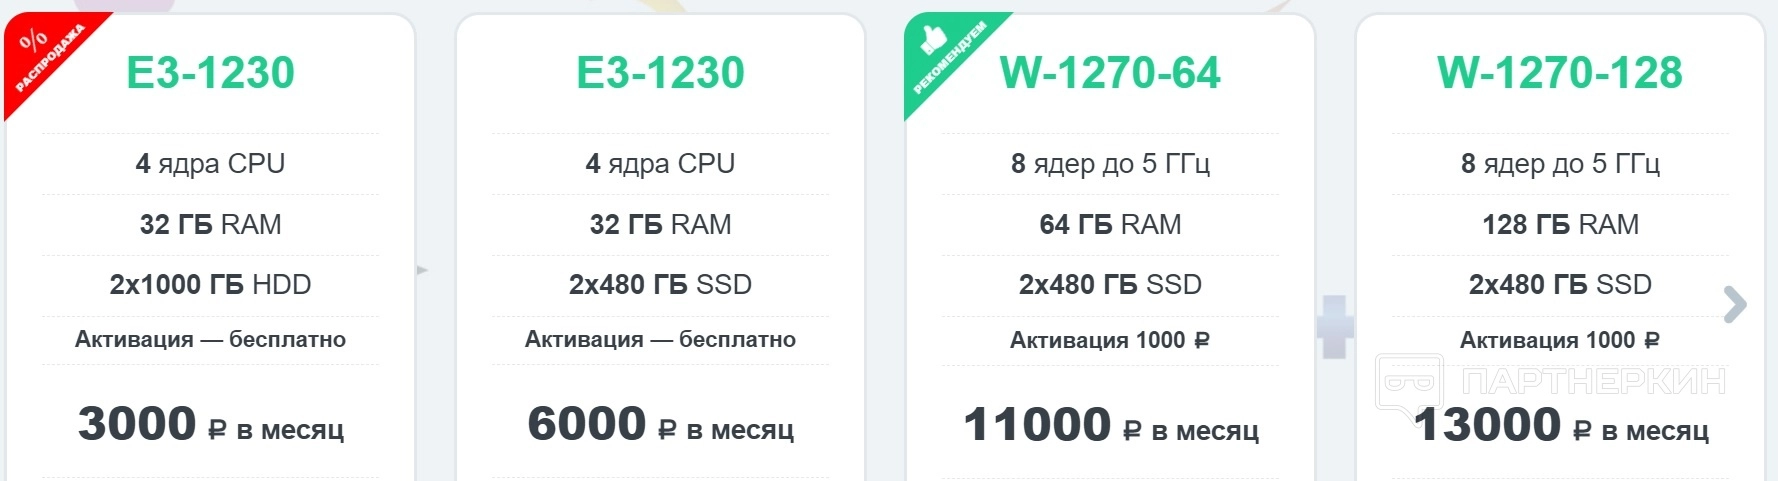Click the 13000 ₽ в месяц price
The height and width of the screenshot is (481, 1778).
[x=1560, y=426]
